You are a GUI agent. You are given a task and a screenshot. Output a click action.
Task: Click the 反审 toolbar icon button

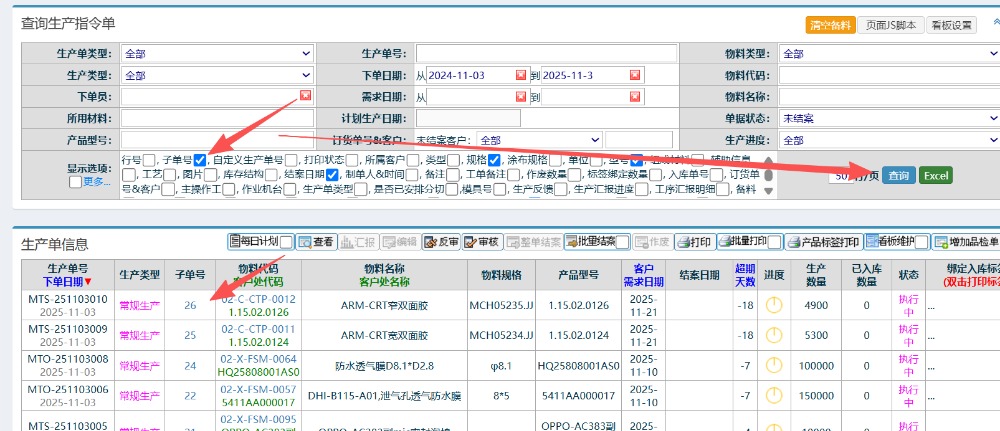coord(441,242)
